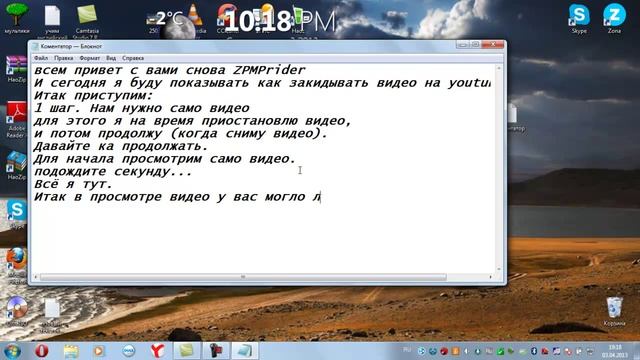Open the Skype shortcut on left desktop edge
This screenshot has height=360, width=640.
(x=17, y=214)
